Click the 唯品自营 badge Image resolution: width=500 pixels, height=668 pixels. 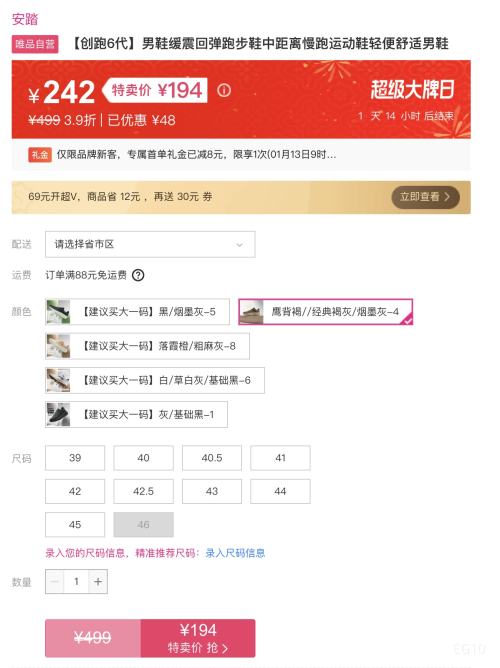tap(35, 44)
